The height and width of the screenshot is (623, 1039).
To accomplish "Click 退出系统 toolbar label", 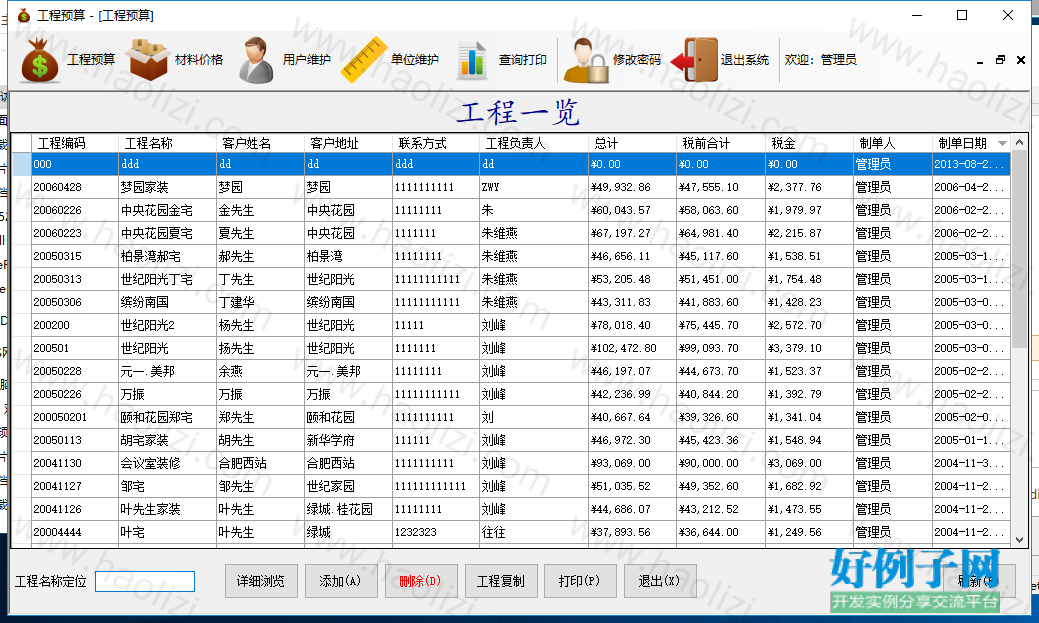I will click(x=745, y=60).
